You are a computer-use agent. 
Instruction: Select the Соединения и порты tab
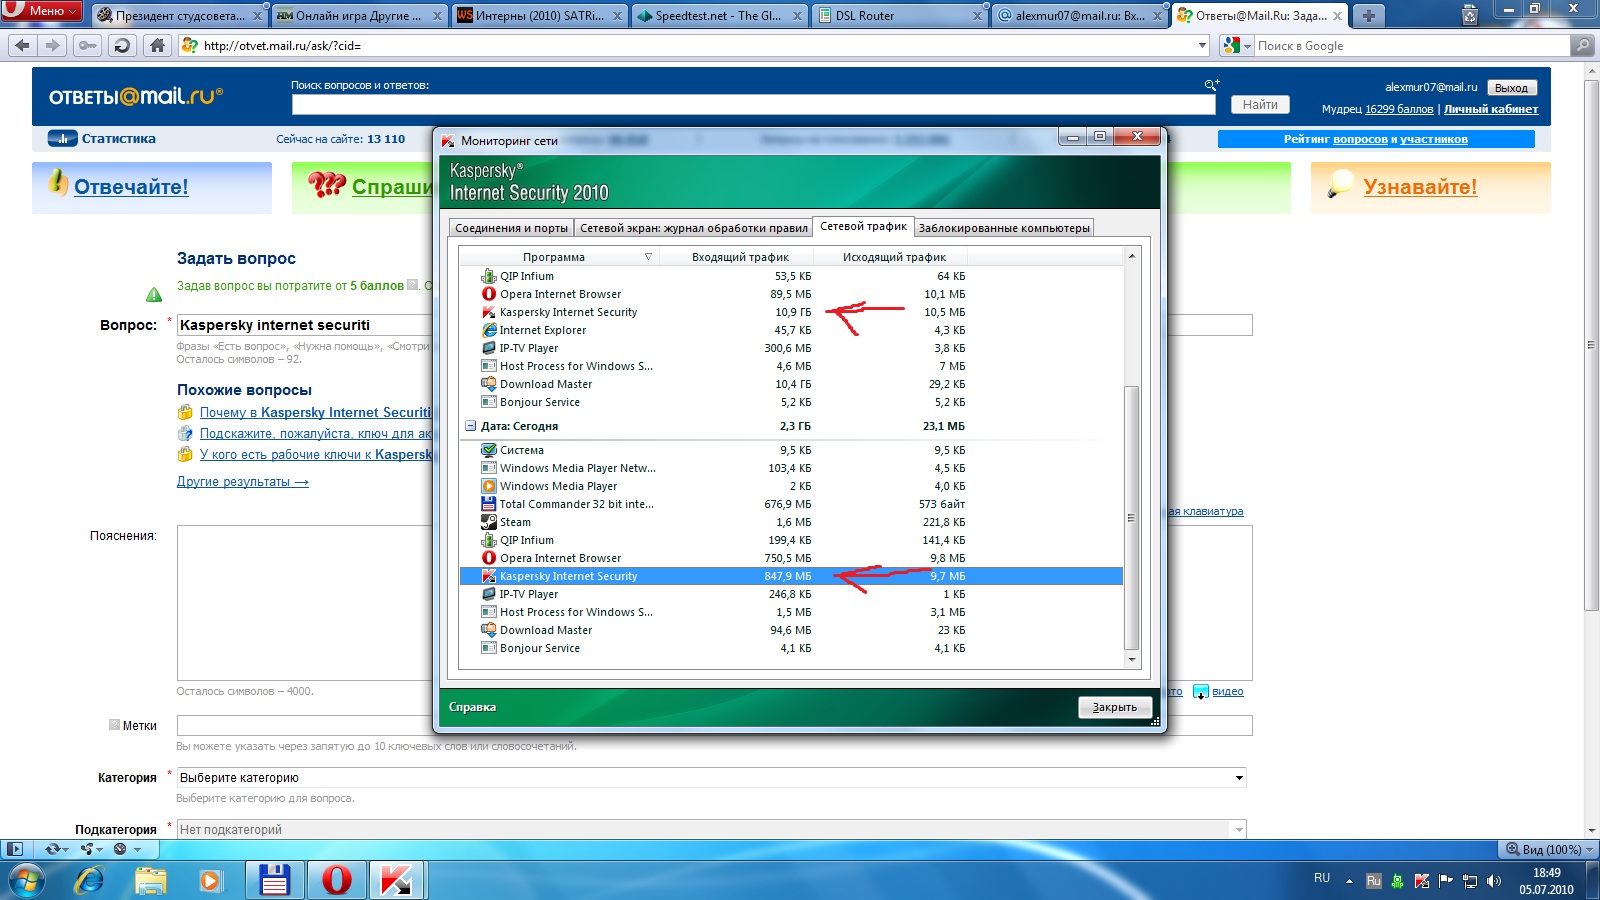[511, 228]
